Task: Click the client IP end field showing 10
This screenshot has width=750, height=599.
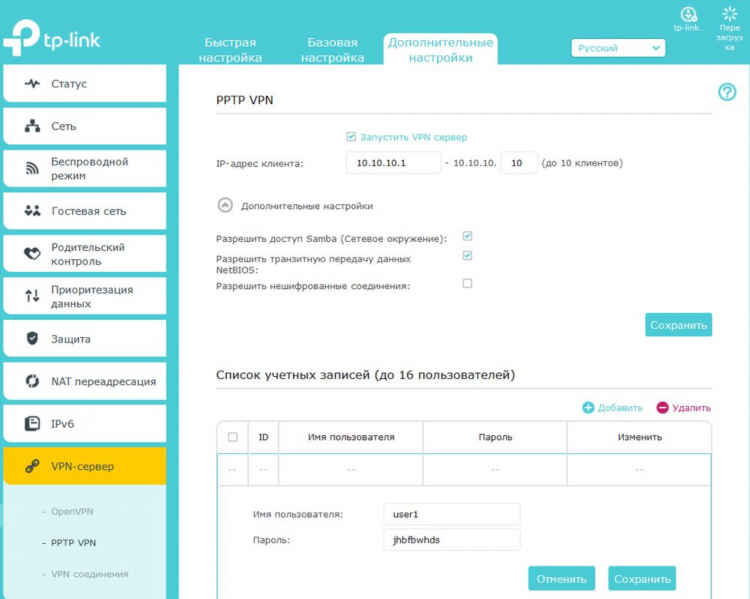Action: (x=519, y=163)
